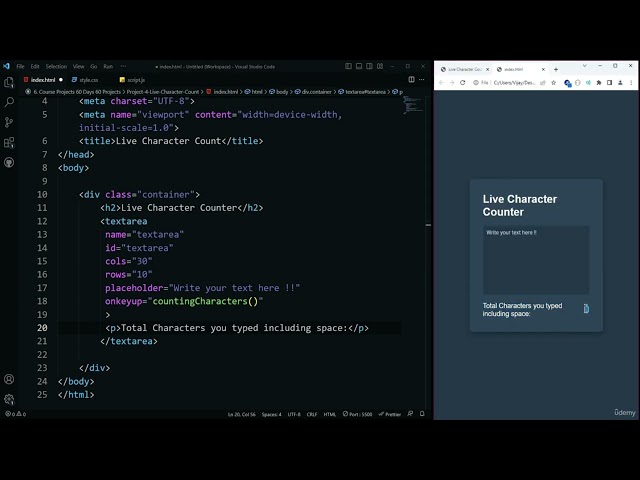Change encoding via UTF-8 status item
The image size is (640, 480).
coord(294,414)
